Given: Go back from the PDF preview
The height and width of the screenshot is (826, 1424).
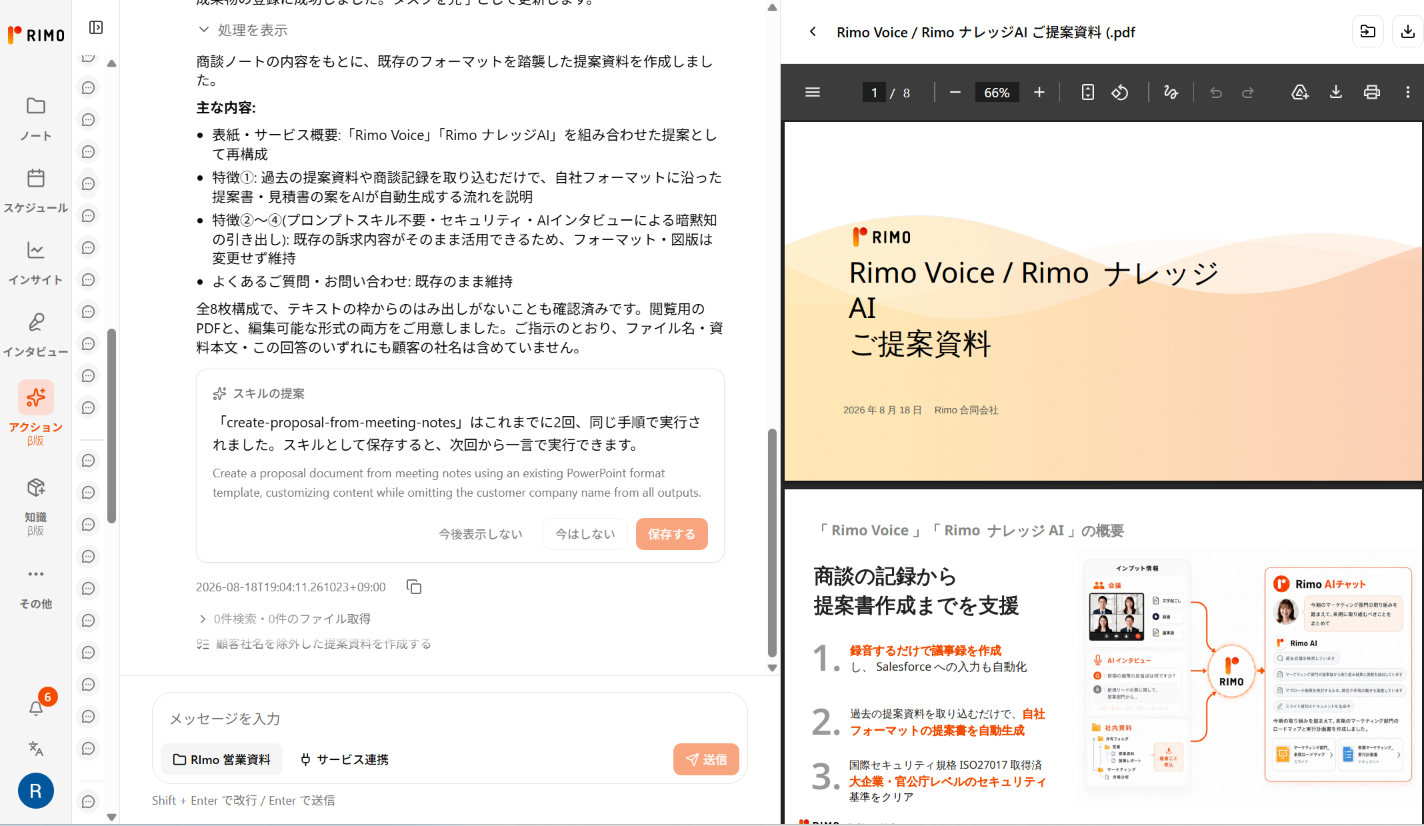Looking at the screenshot, I should click(813, 32).
